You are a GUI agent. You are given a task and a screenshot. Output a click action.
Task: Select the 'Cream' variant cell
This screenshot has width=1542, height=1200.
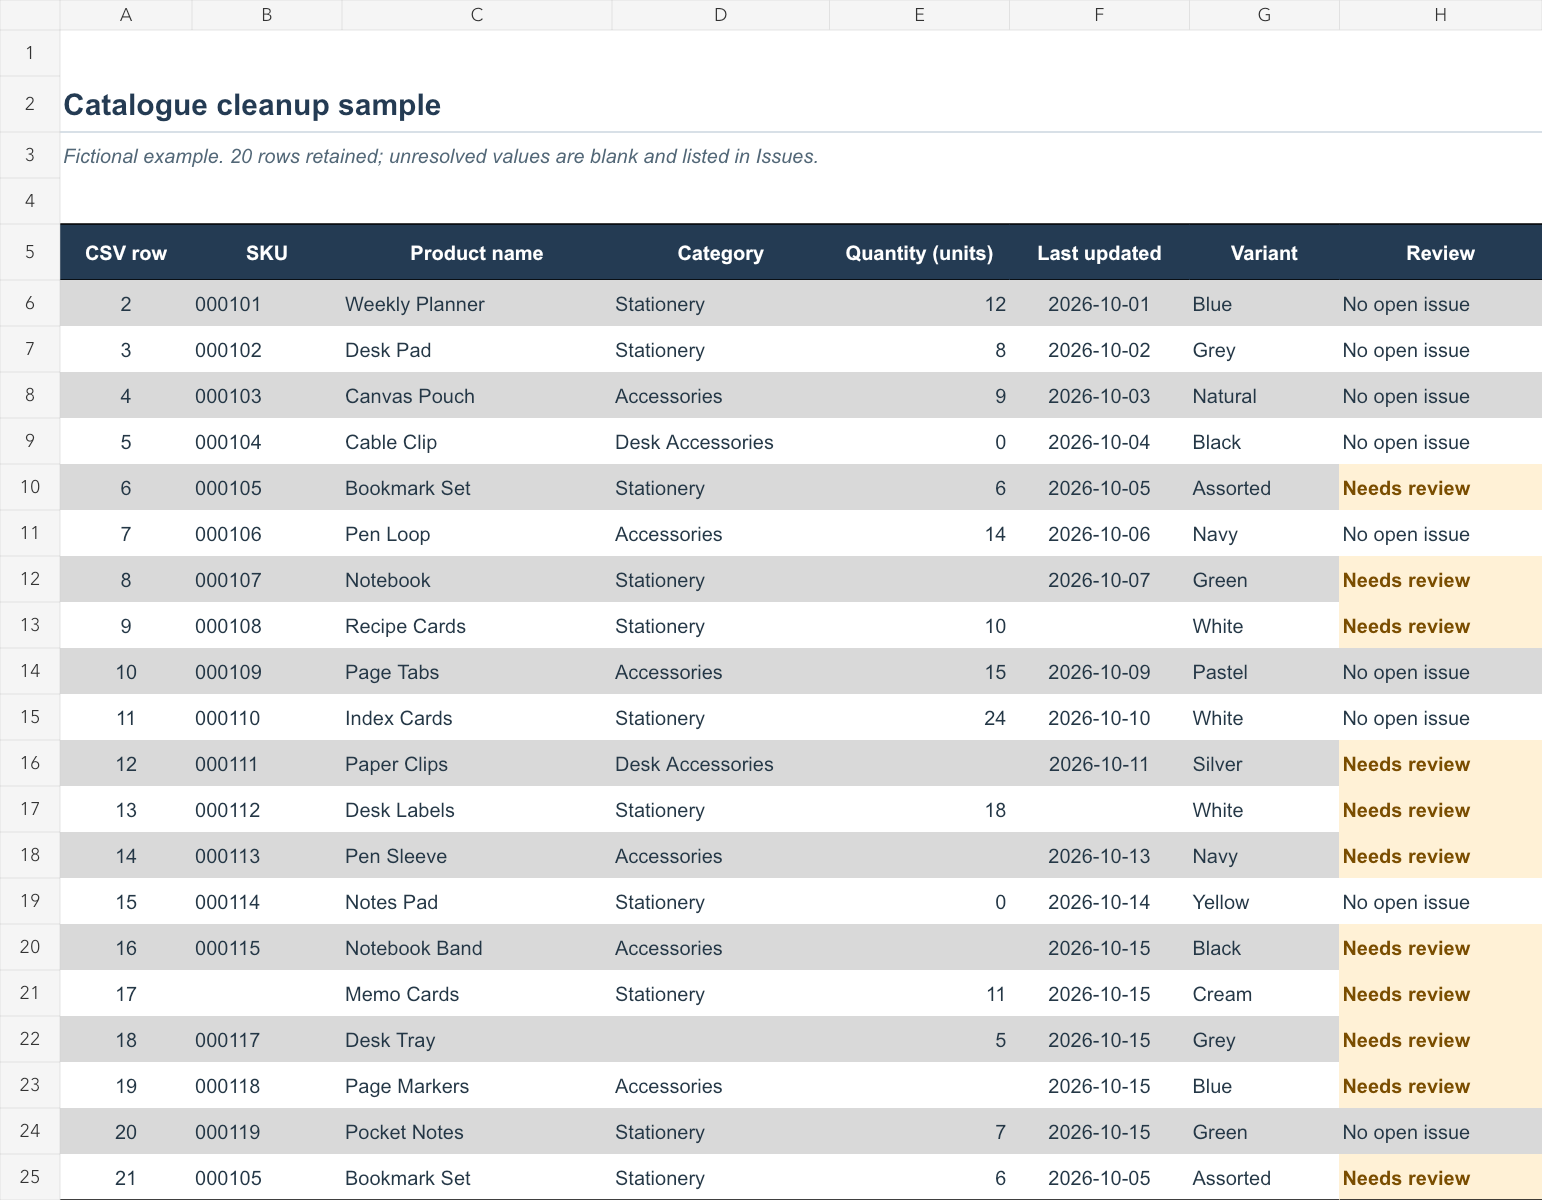click(1264, 994)
